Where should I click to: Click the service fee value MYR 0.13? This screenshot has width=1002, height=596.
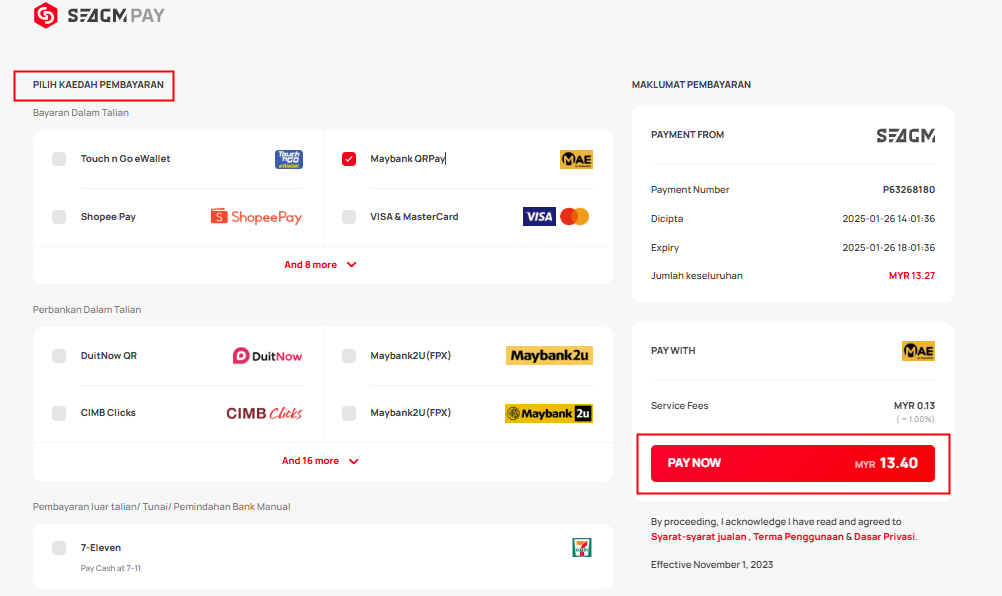[914, 406]
